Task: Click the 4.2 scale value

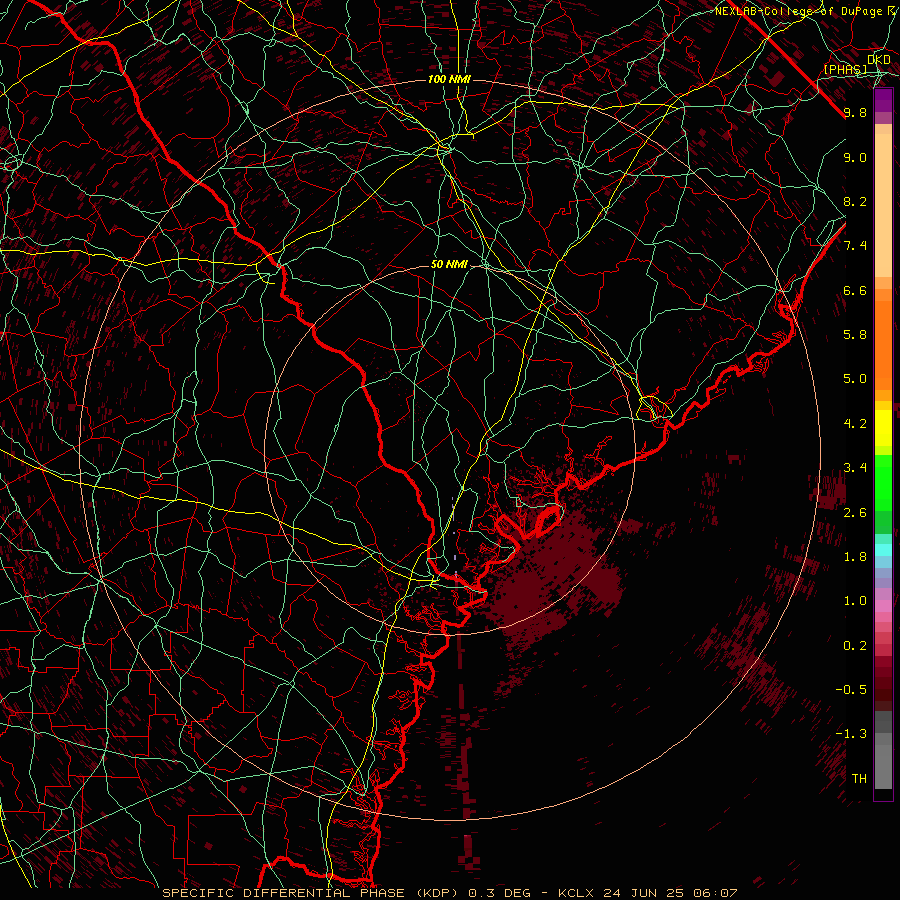Action: coord(855,424)
